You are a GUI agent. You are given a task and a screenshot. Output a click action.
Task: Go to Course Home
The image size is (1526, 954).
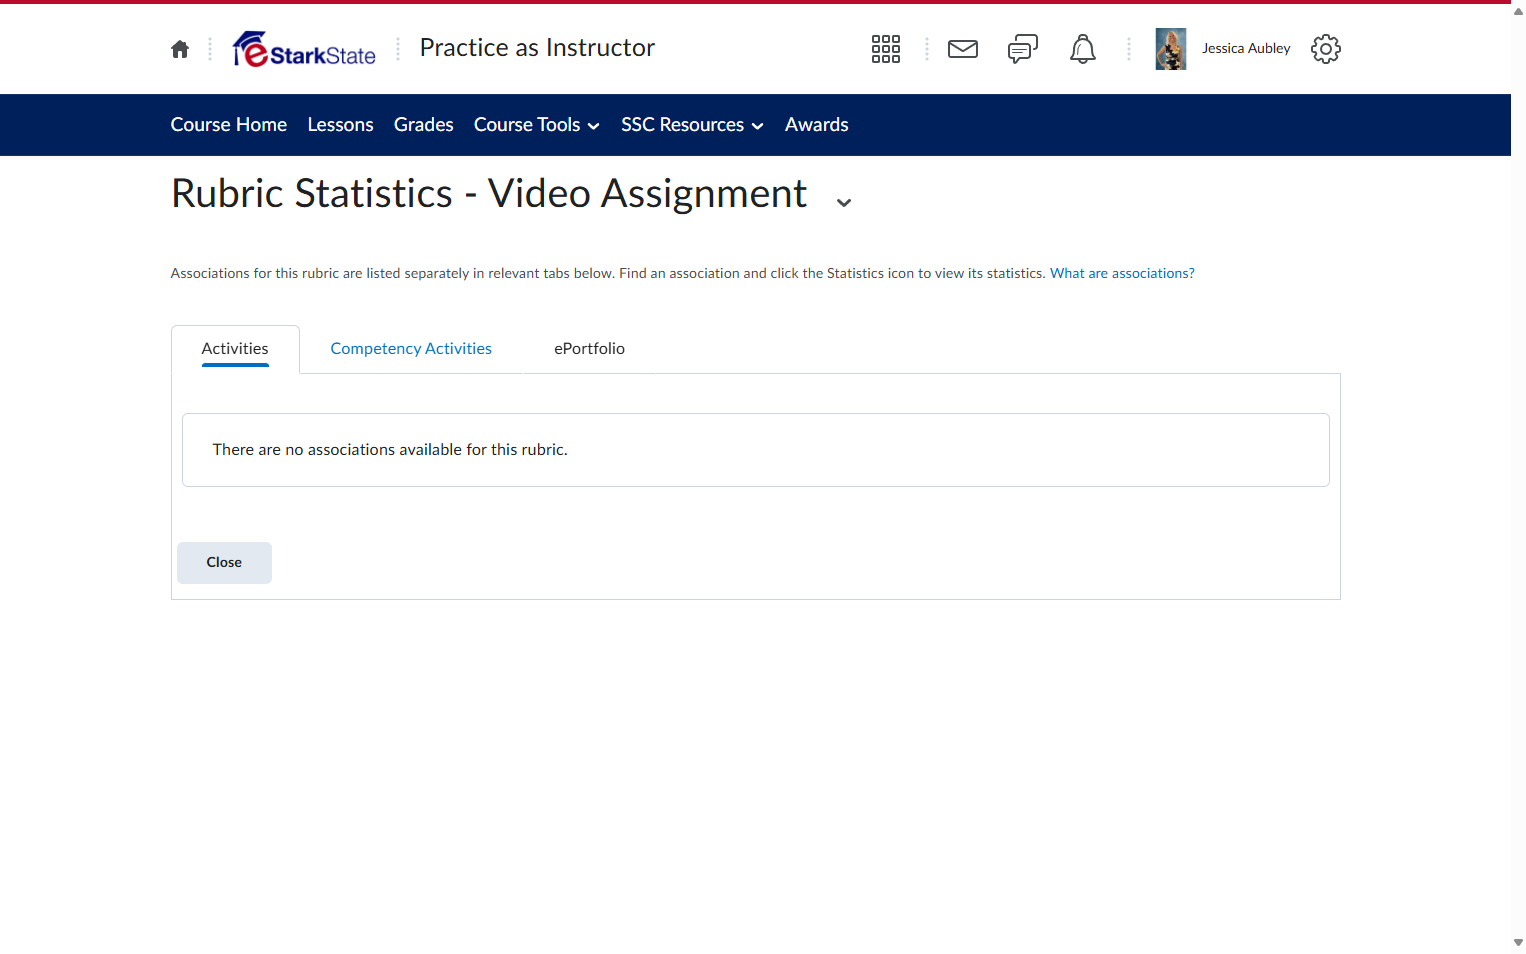pos(229,125)
